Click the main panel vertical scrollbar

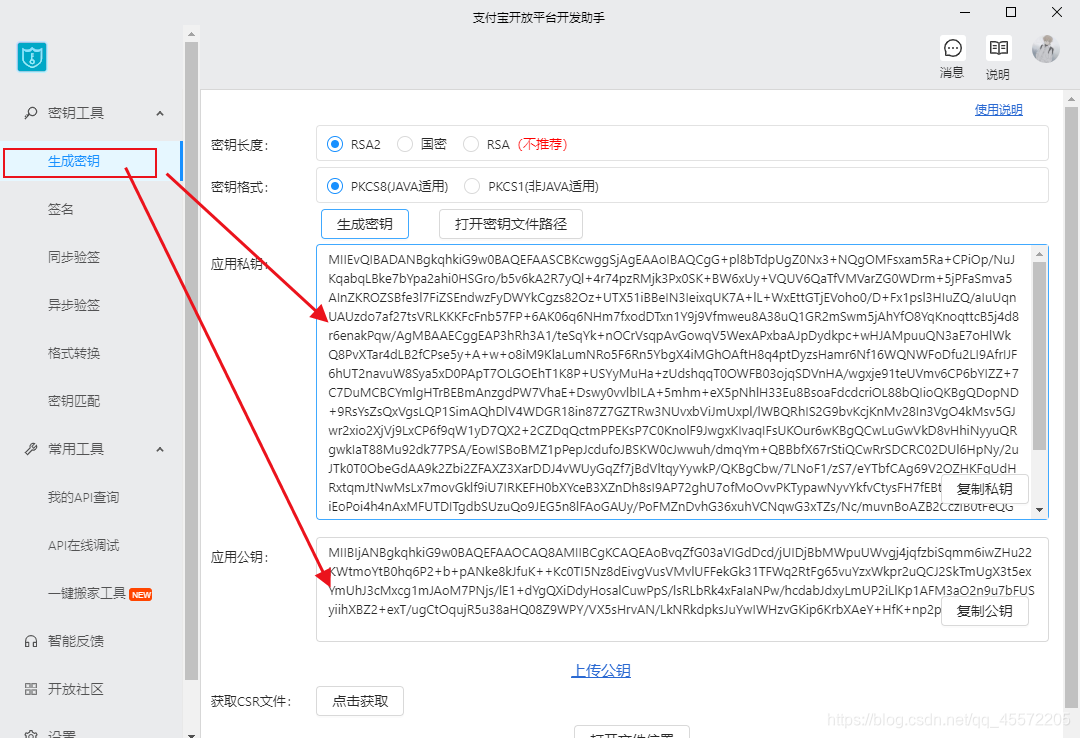click(1071, 408)
